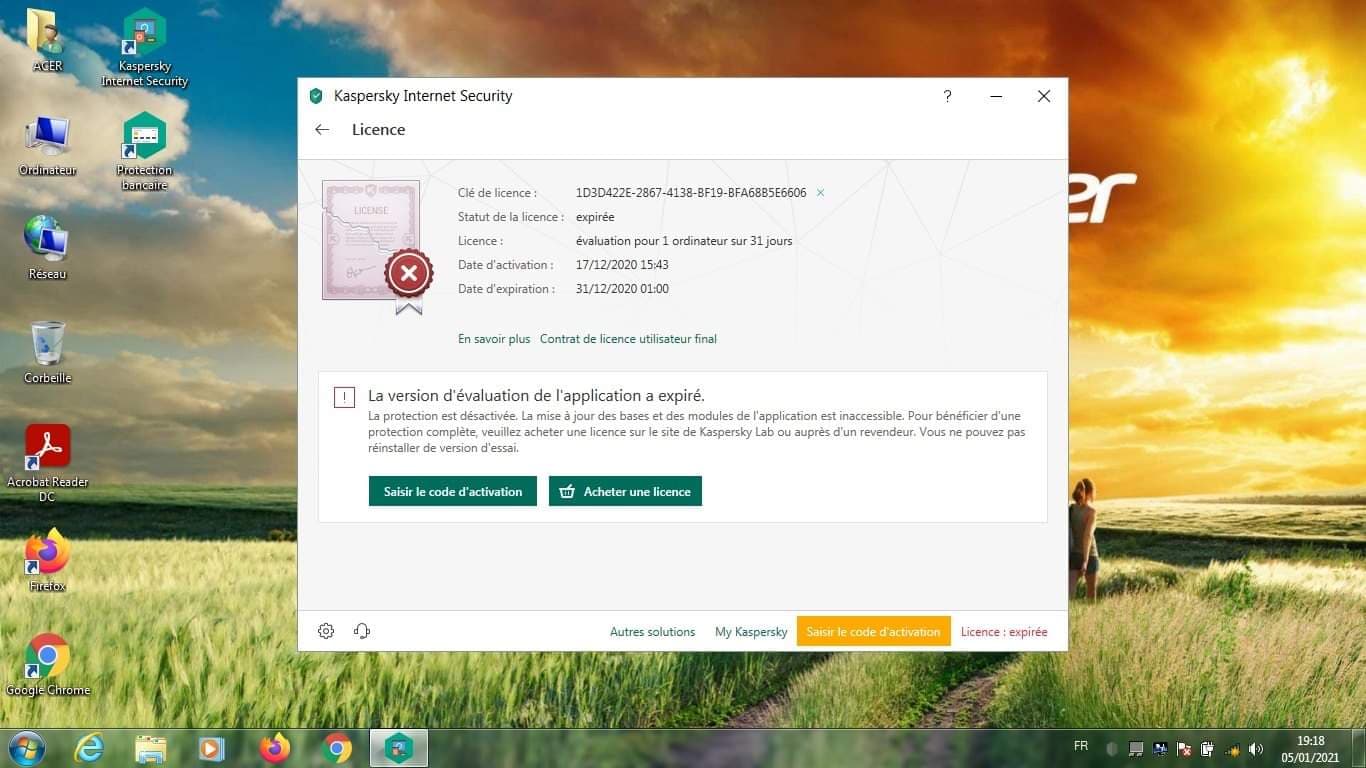This screenshot has width=1366, height=768.
Task: Open the volume speaker tray icon
Action: tap(1256, 749)
